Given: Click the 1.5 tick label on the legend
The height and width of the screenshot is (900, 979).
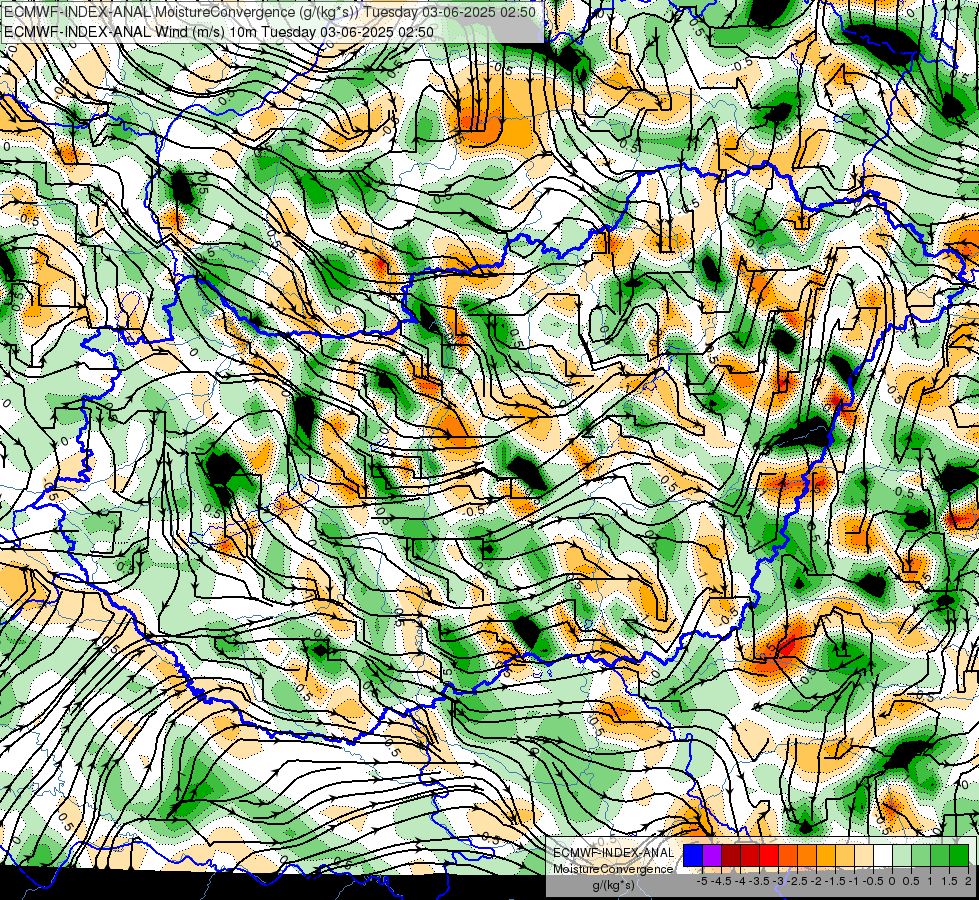Looking at the screenshot, I should pyautogui.click(x=950, y=881).
